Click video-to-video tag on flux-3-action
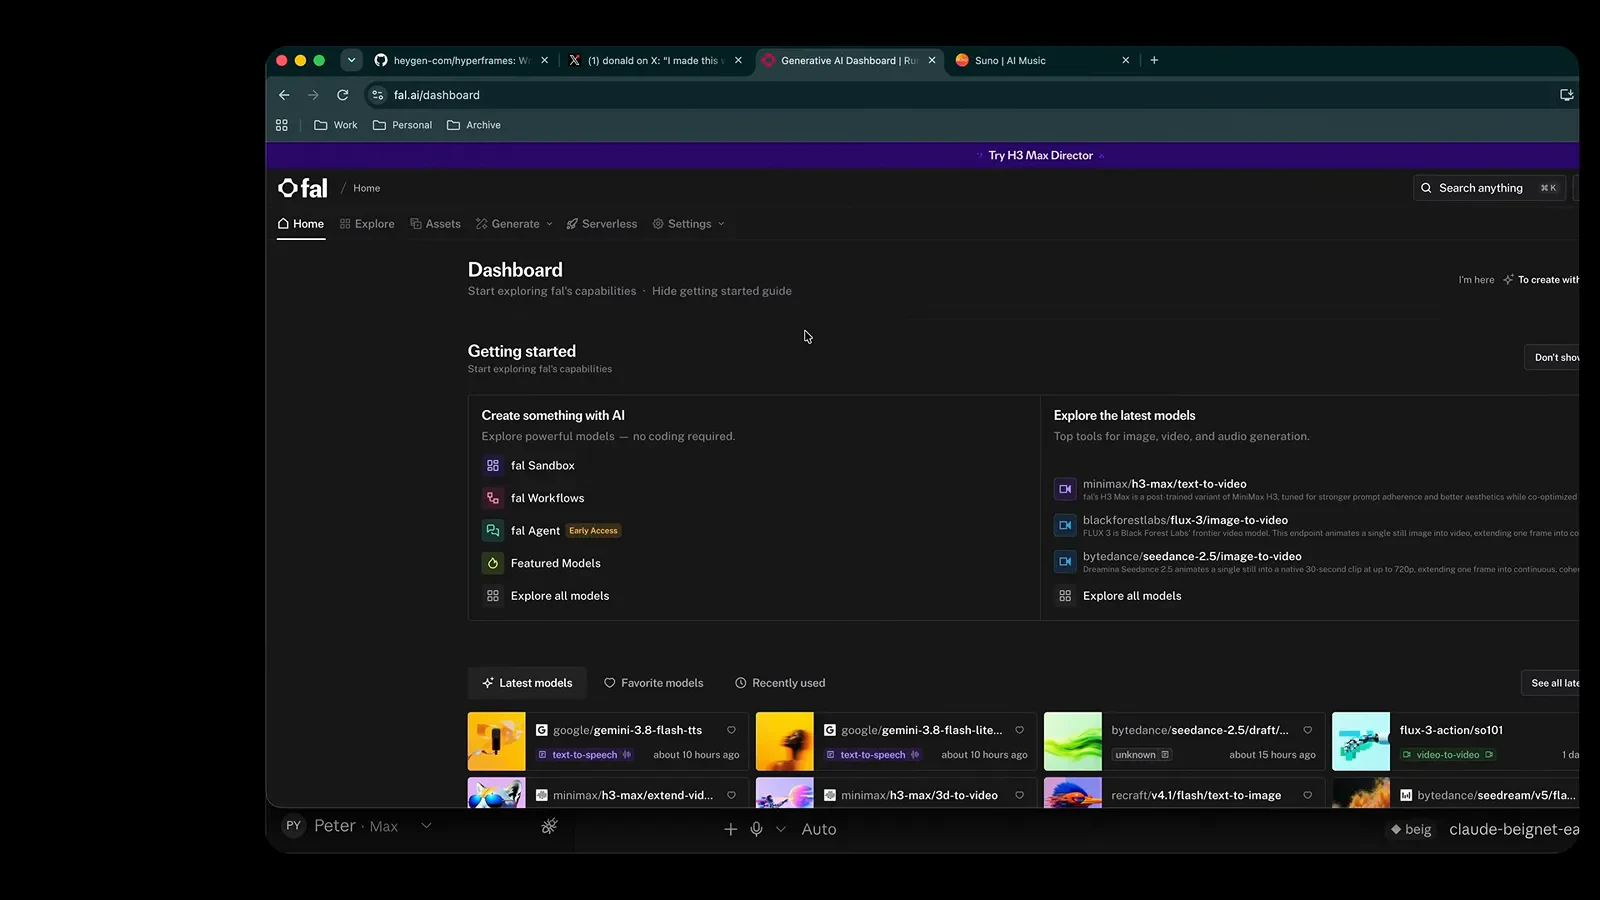This screenshot has height=900, width=1600. point(1448,755)
